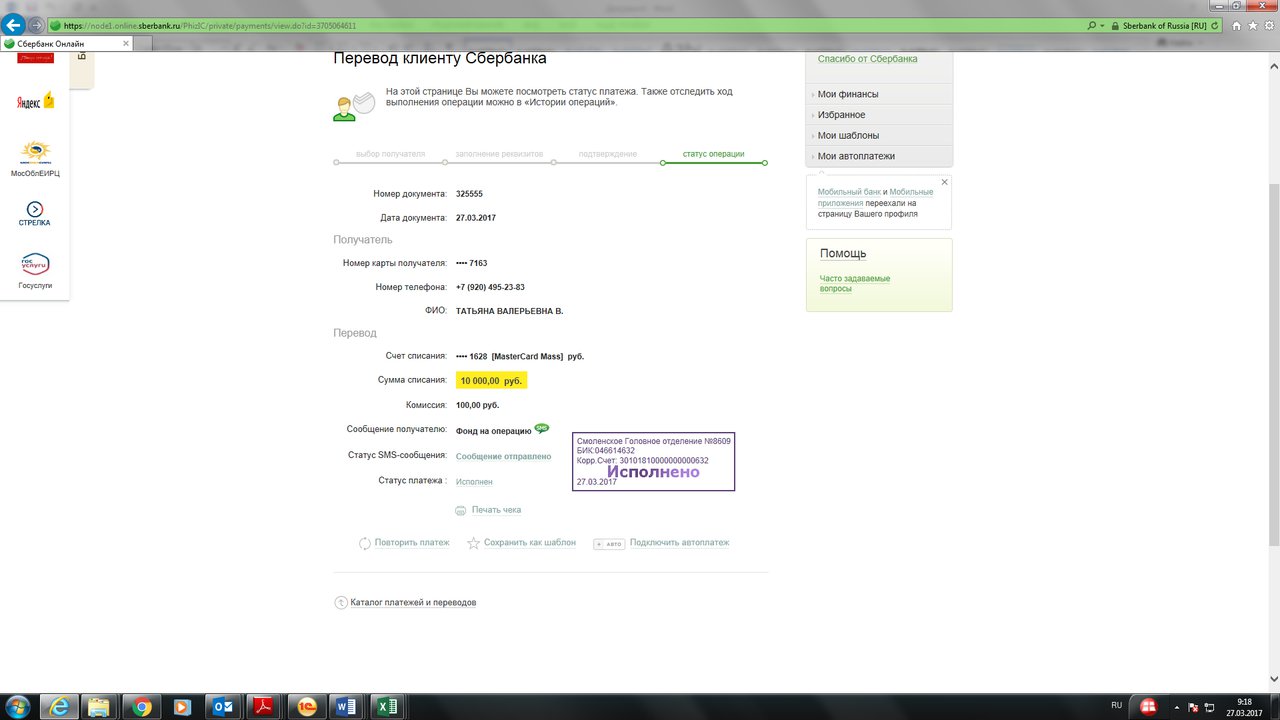The image size is (1280, 720).
Task: Open 1C application from the taskbar
Action: (308, 707)
